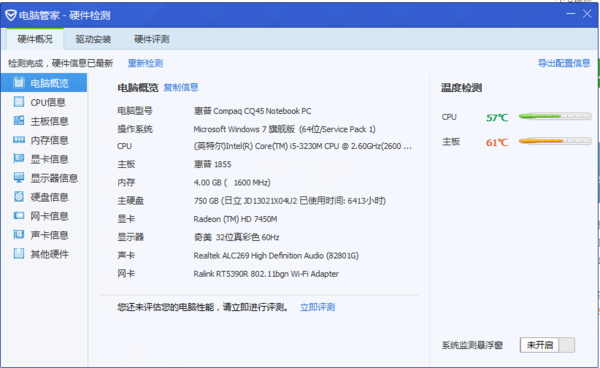Click the 惠普 1855 motherboard value
Viewport: 600px width, 368px height.
(x=212, y=164)
